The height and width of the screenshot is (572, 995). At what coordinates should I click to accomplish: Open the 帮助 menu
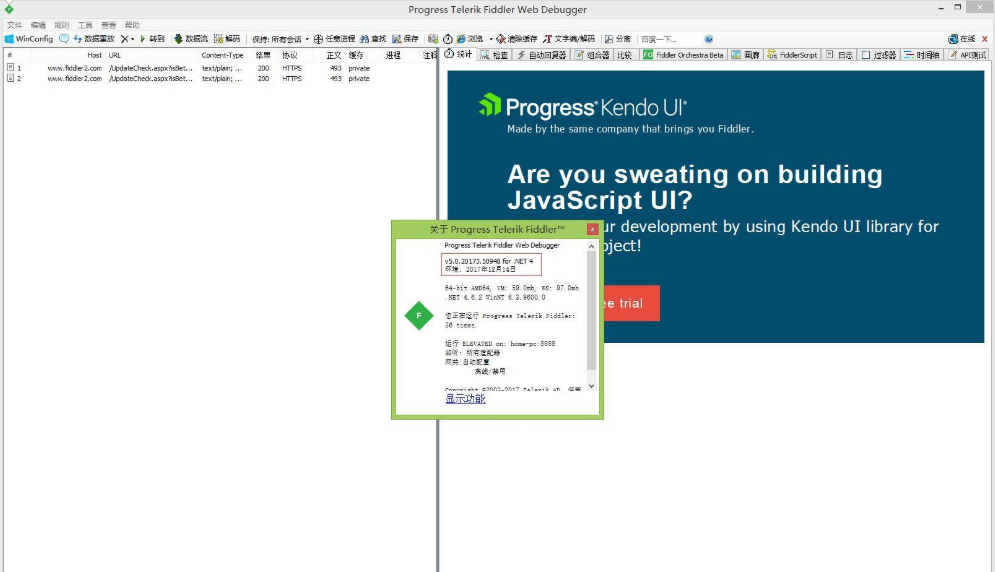point(132,25)
